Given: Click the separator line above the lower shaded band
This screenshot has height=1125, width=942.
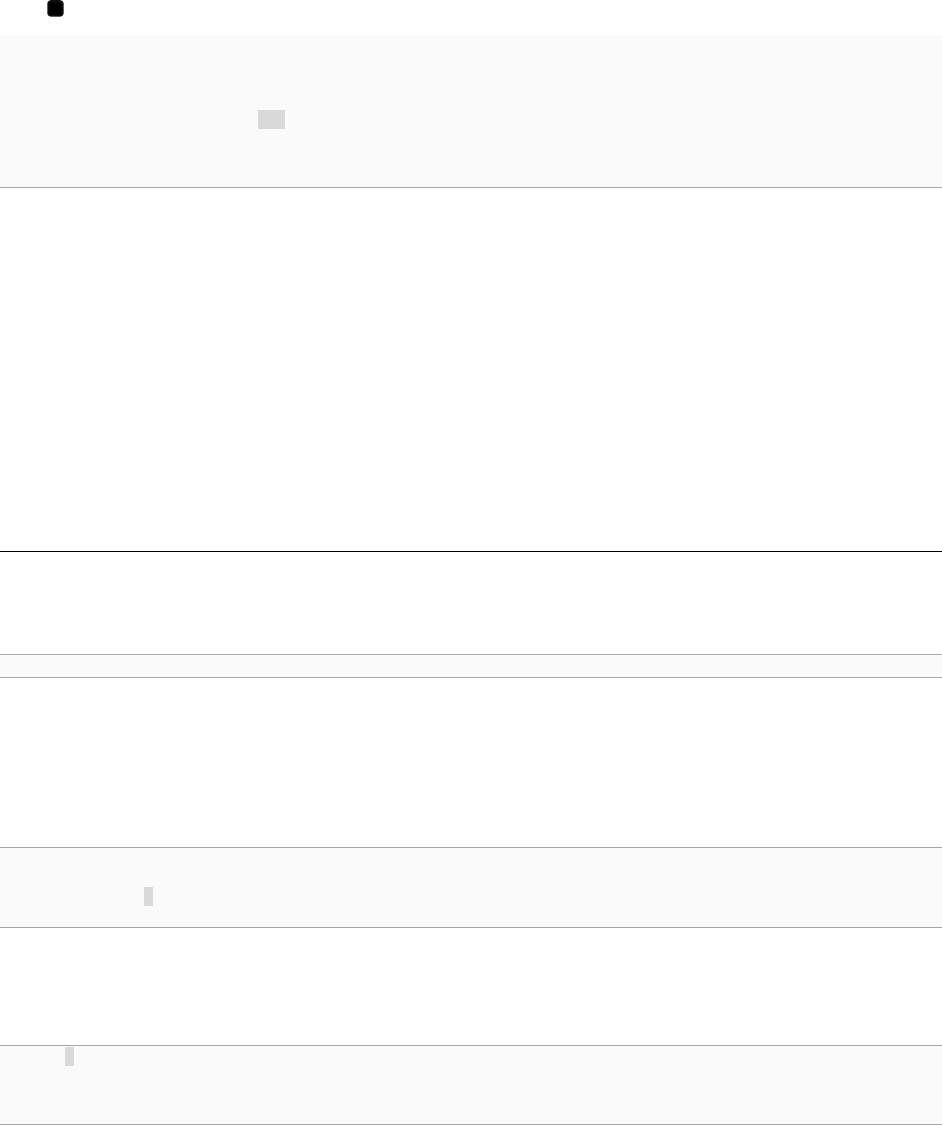Looking at the screenshot, I should click(x=471, y=847).
